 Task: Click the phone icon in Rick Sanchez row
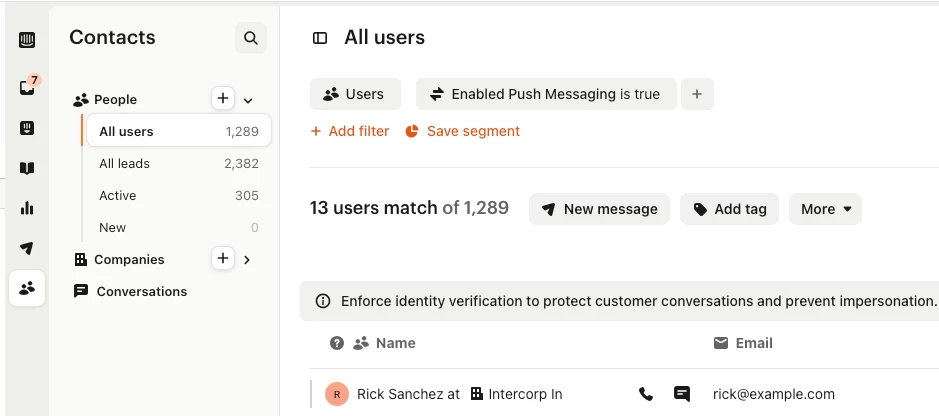click(x=646, y=394)
